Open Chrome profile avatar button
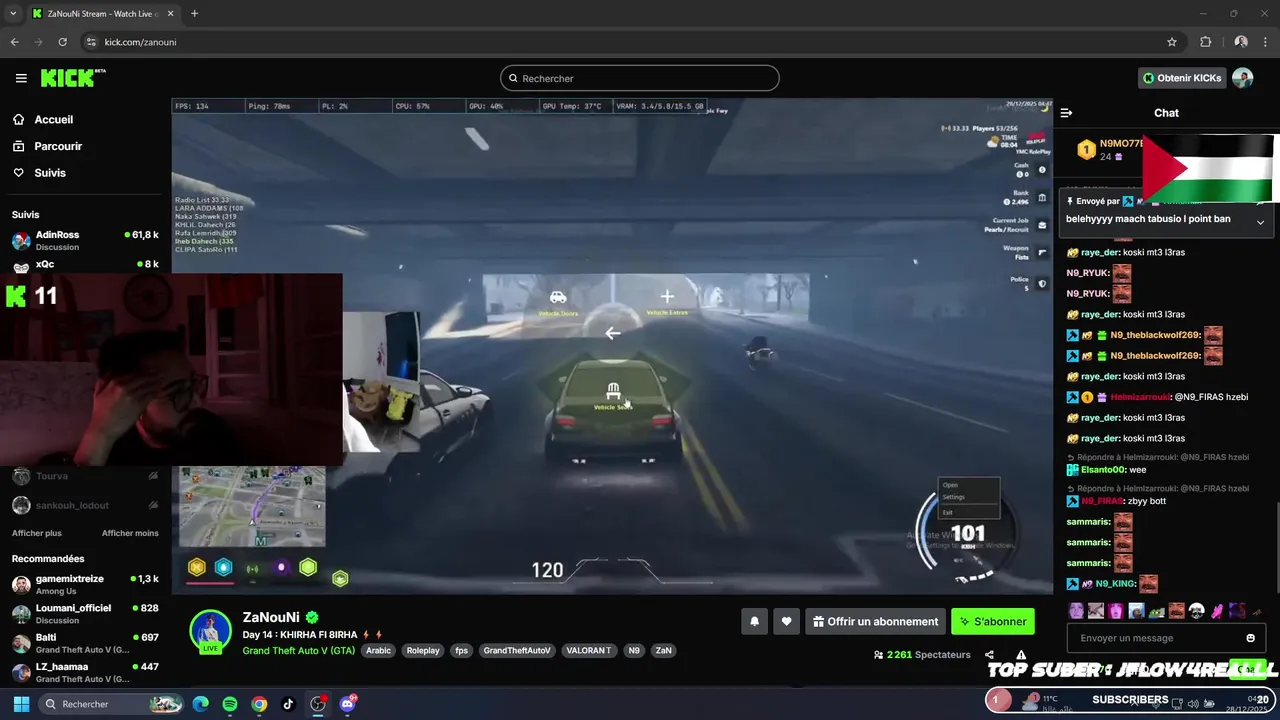 point(1241,42)
